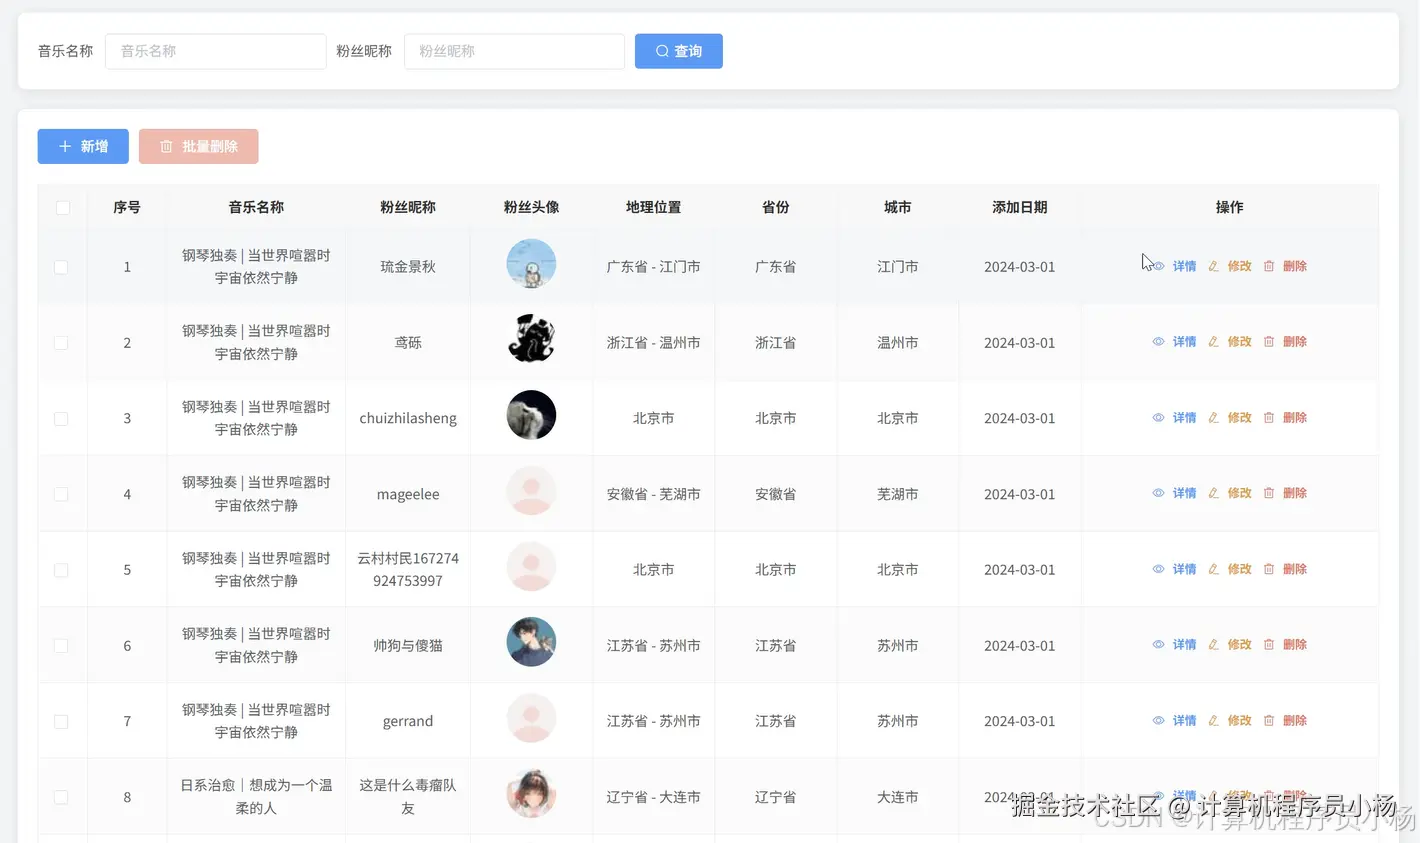
Task: Check the checkbox on gerrand's row
Action: click(62, 720)
